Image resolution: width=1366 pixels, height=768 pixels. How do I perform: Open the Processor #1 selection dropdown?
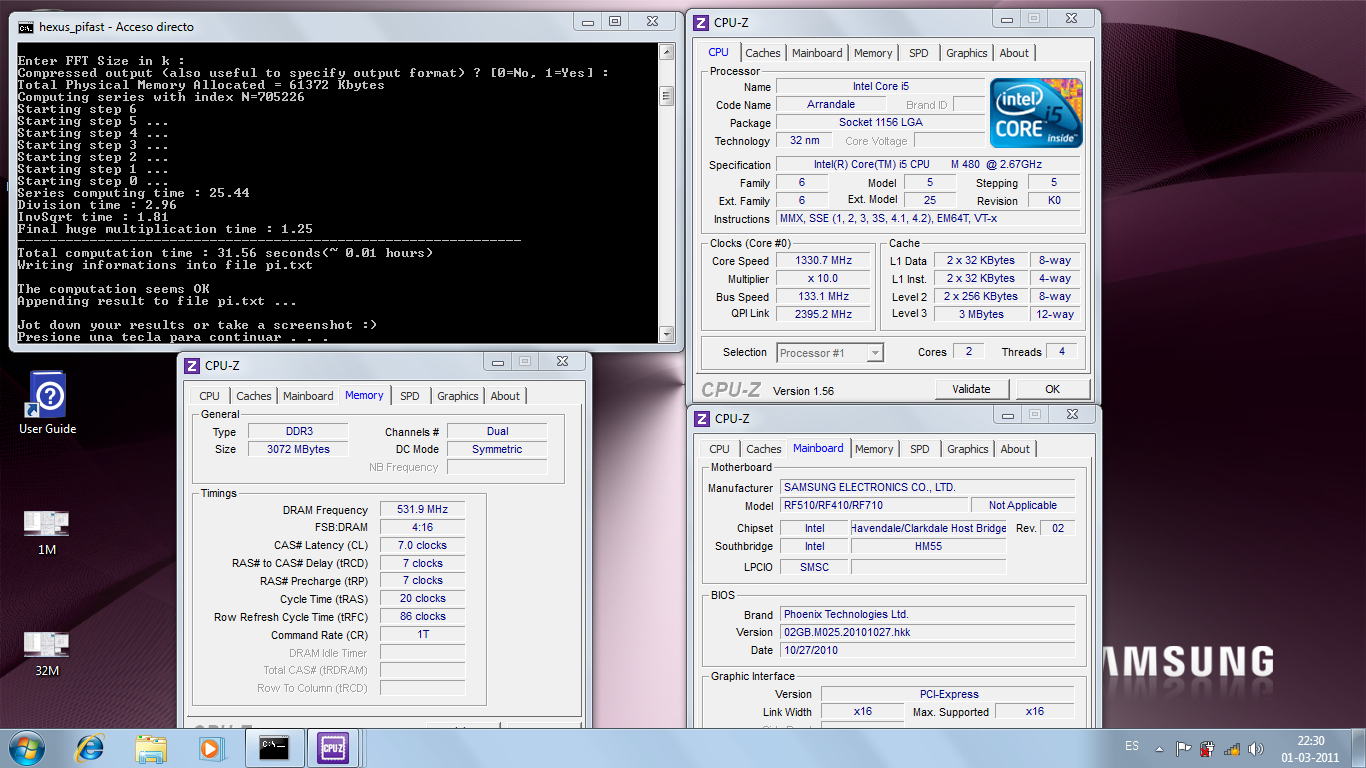point(830,352)
